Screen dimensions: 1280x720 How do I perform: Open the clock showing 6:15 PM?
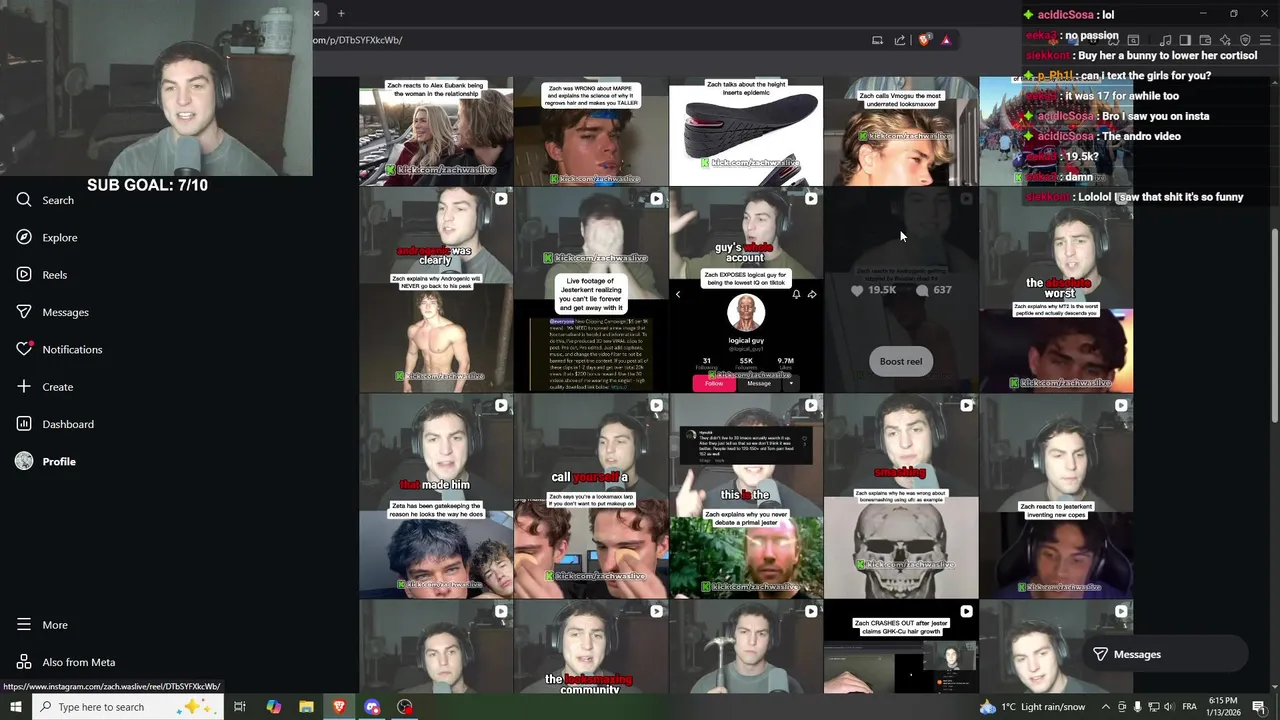1223,707
